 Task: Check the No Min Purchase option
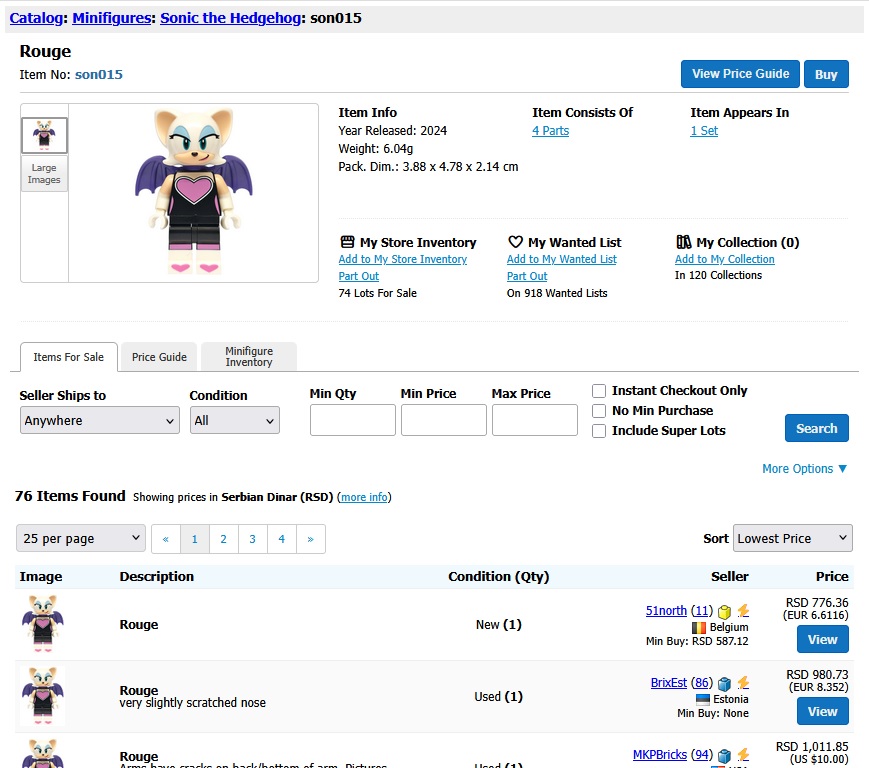599,411
